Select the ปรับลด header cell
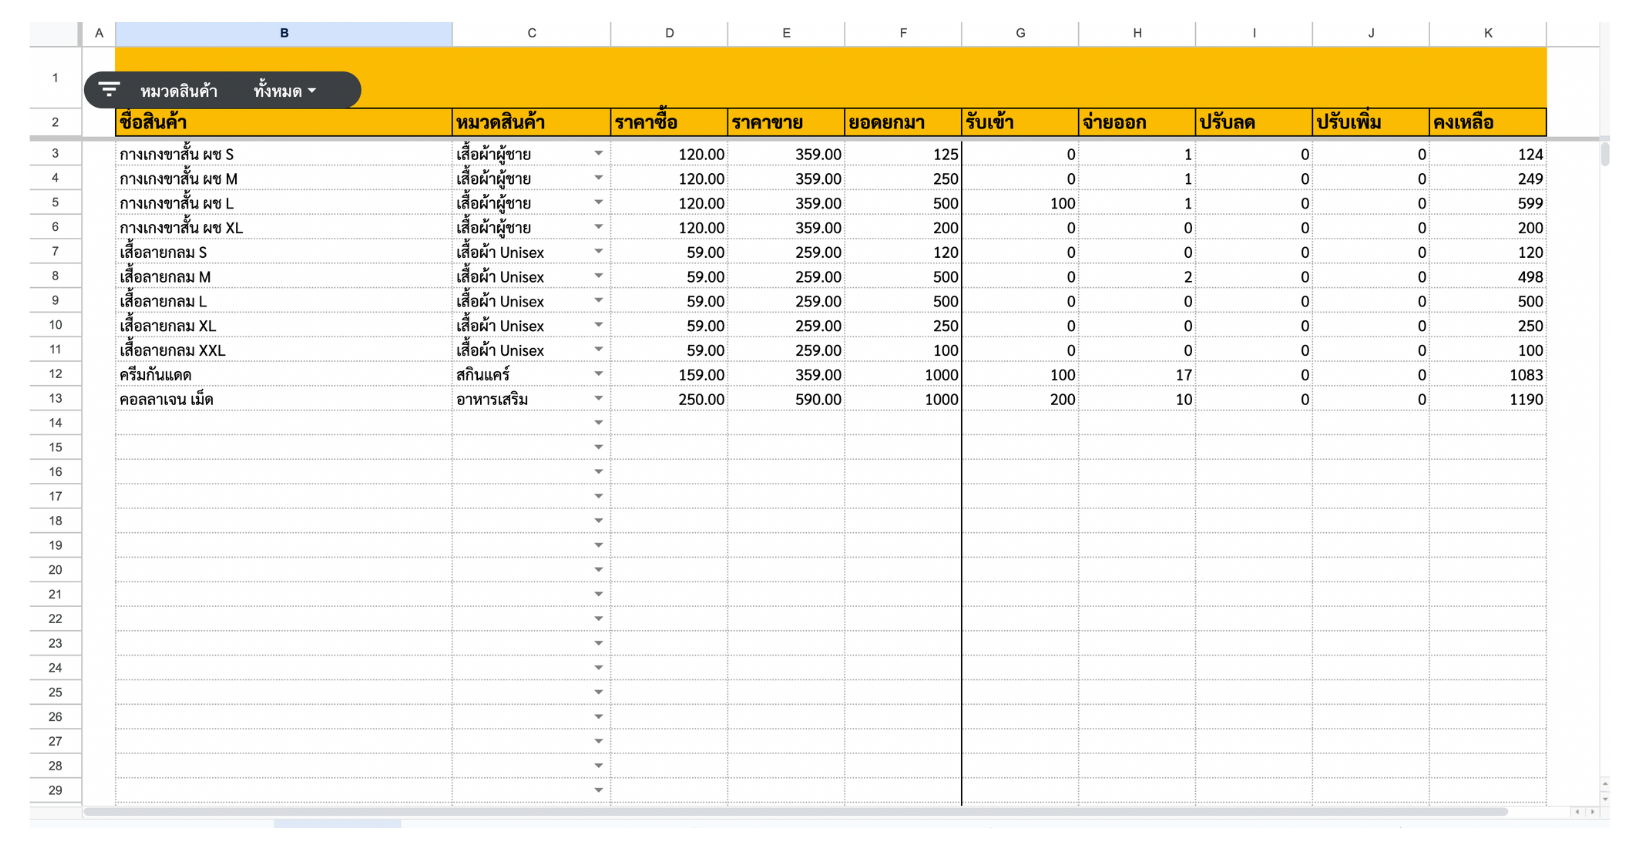 [1254, 122]
